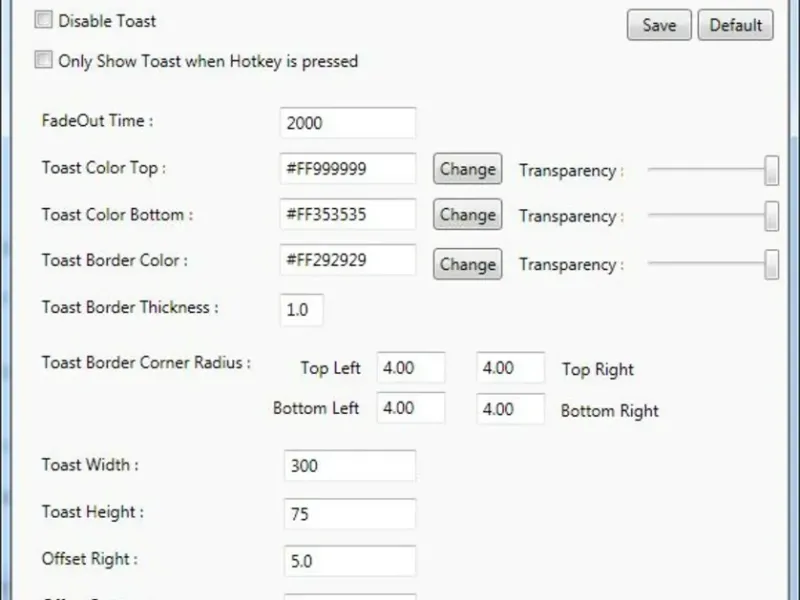Image resolution: width=800 pixels, height=600 pixels.
Task: Click Change for Toast Border Color
Action: coord(467,264)
